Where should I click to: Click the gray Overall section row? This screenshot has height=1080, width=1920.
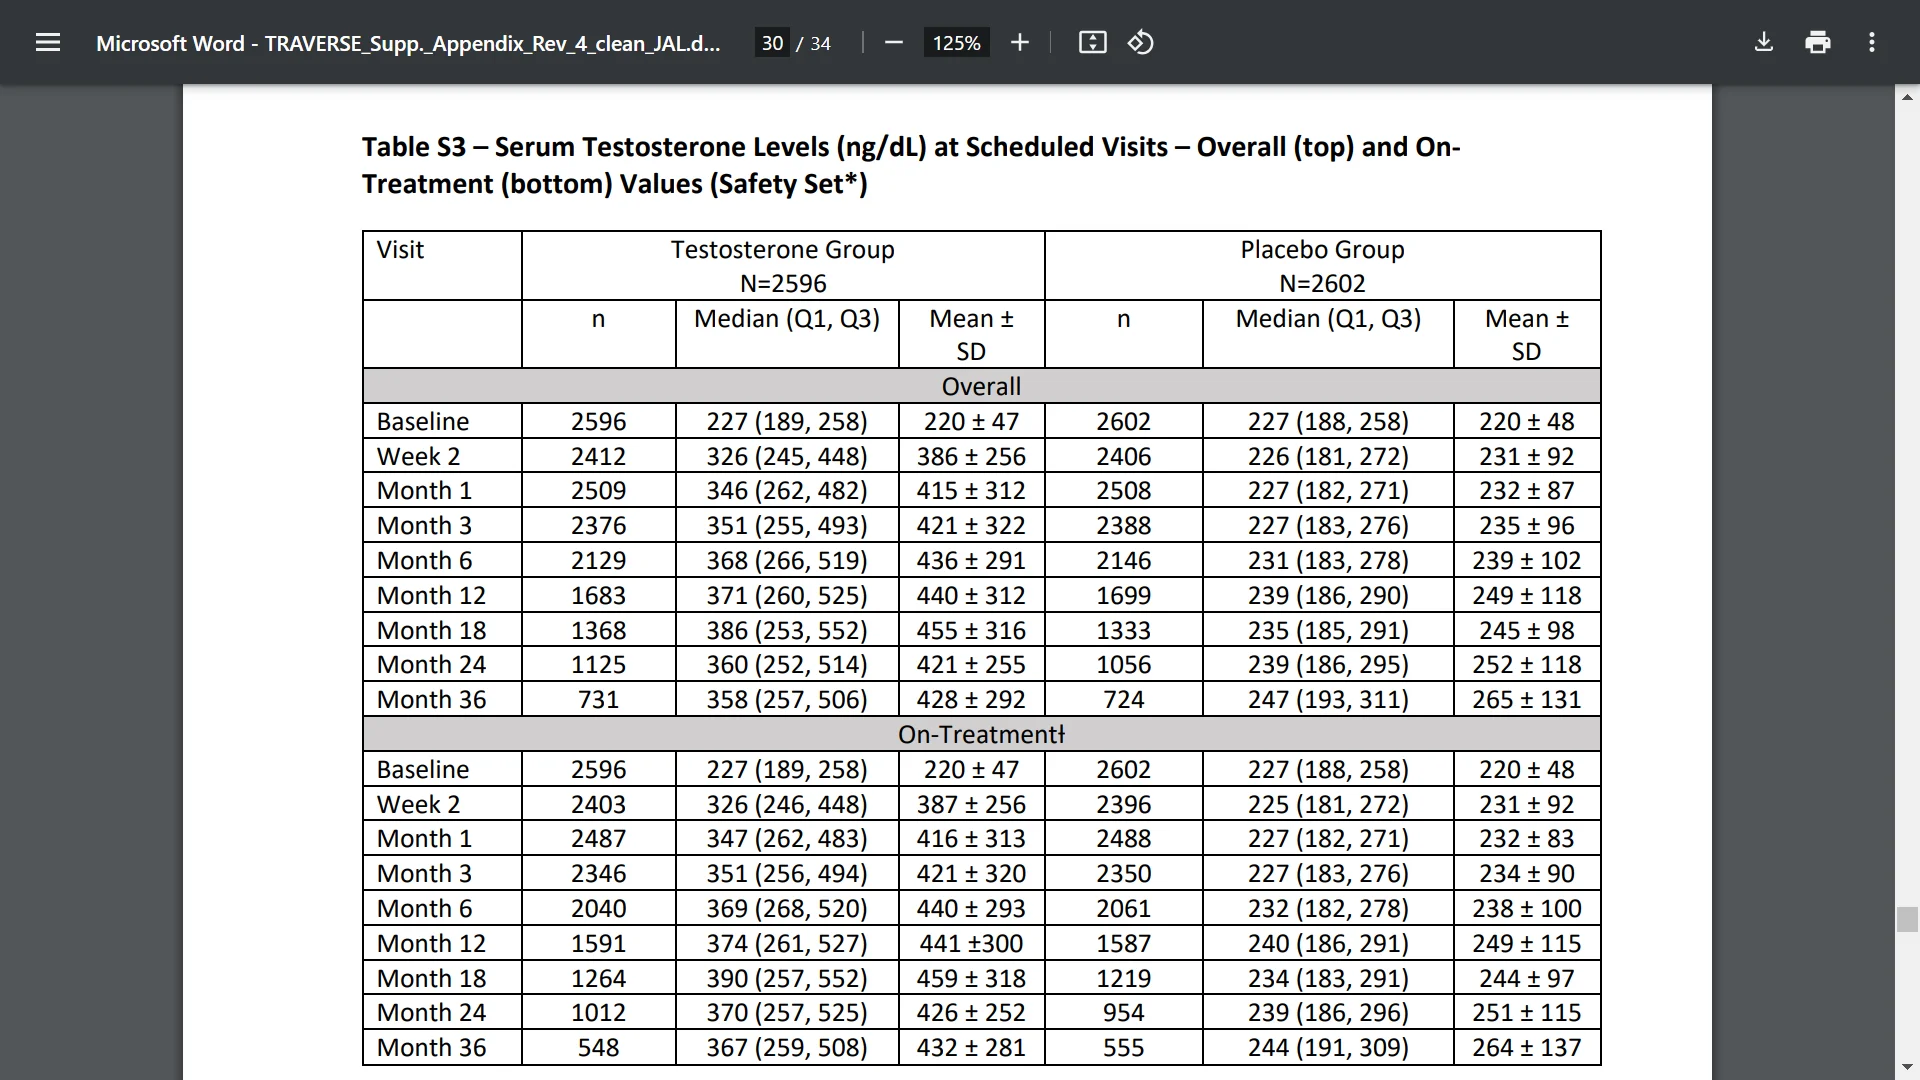point(981,386)
